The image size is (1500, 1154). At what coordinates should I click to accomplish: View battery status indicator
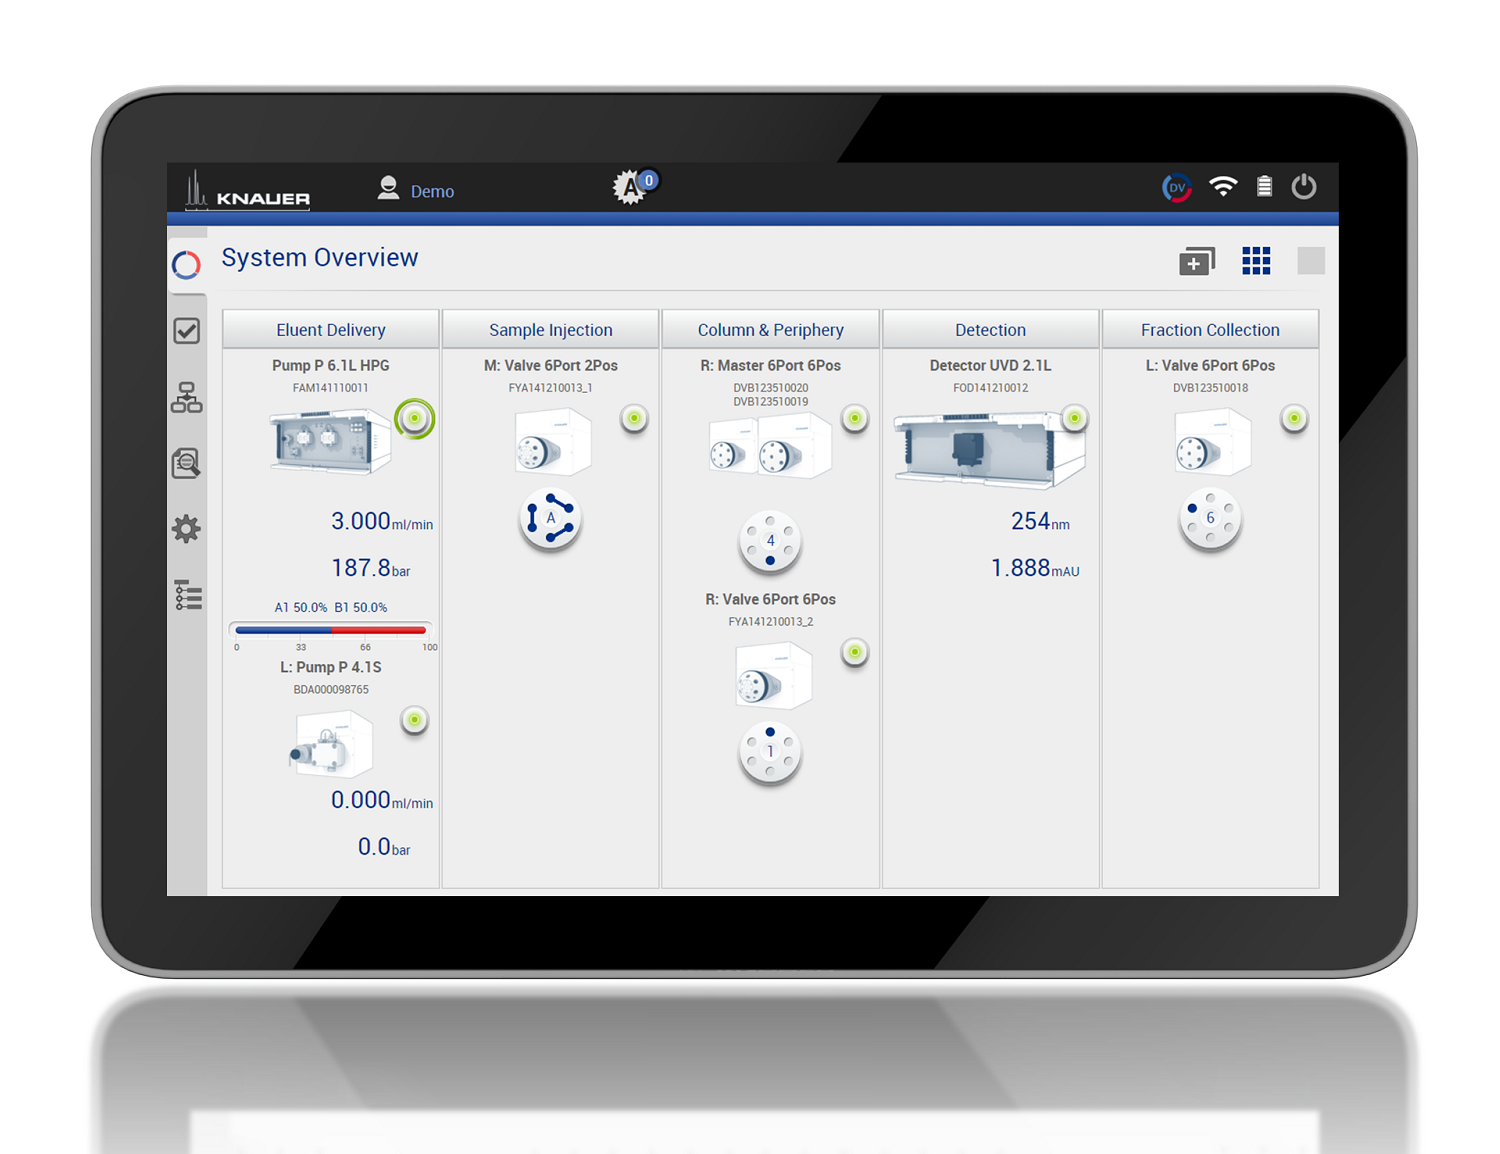(x=1264, y=187)
